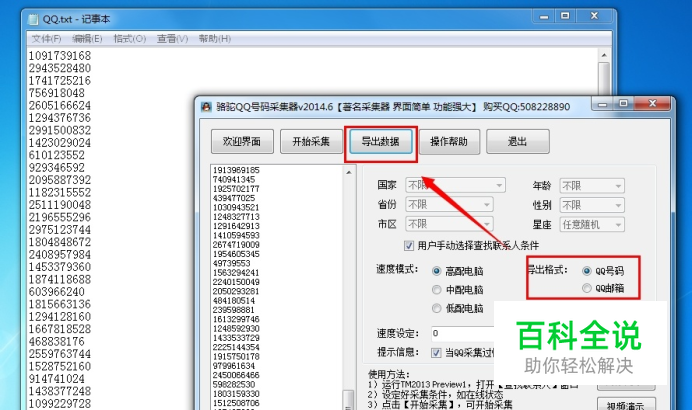Click line 1804848672 in Notepad
This screenshot has width=692, height=410.
[x=60, y=242]
